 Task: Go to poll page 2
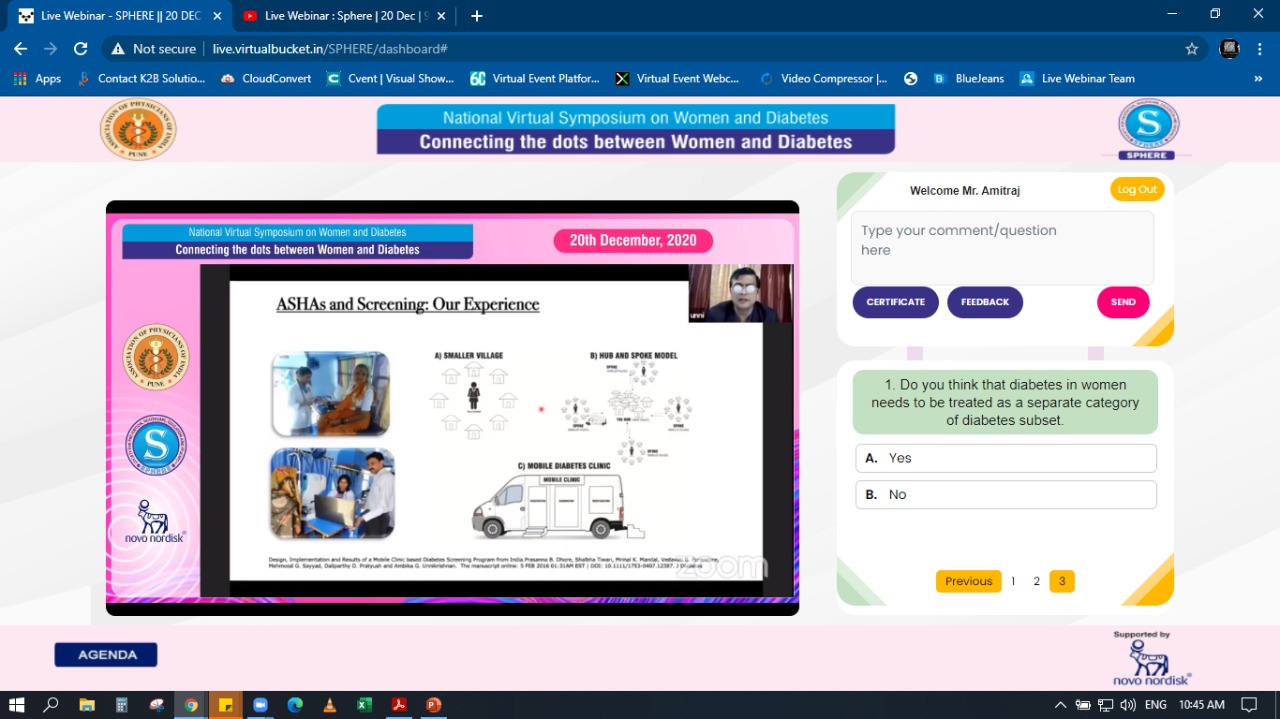pos(1036,581)
